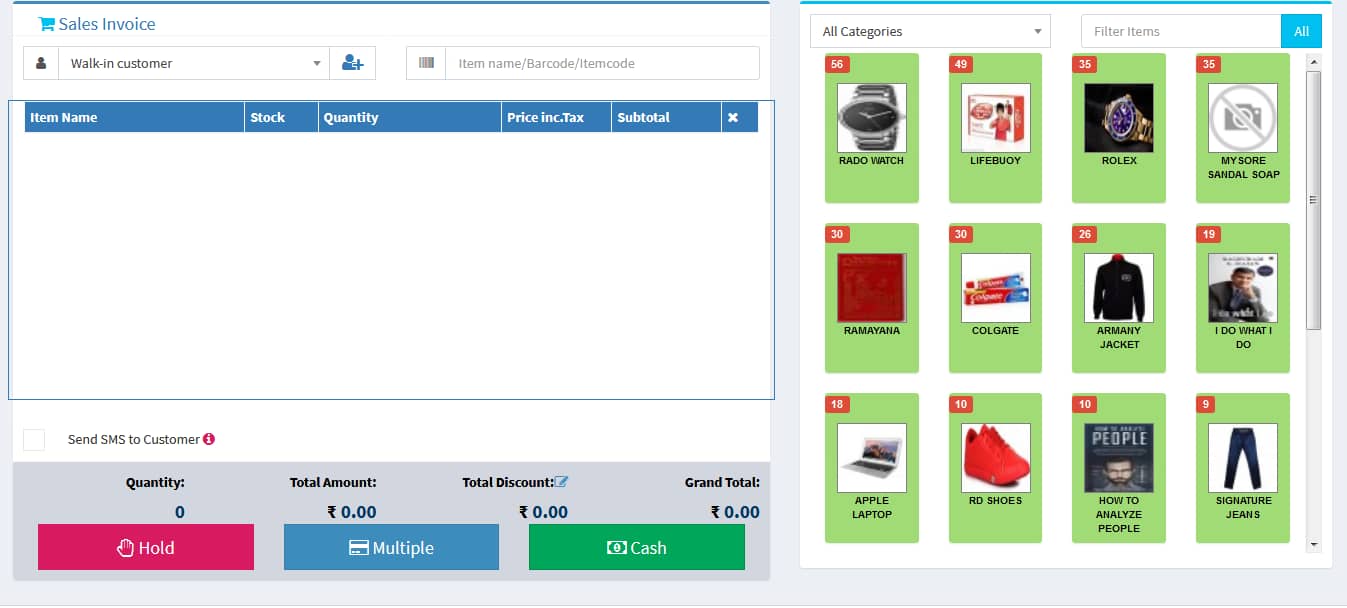This screenshot has height=608, width=1347.
Task: Click the All filter button
Action: 1301,31
